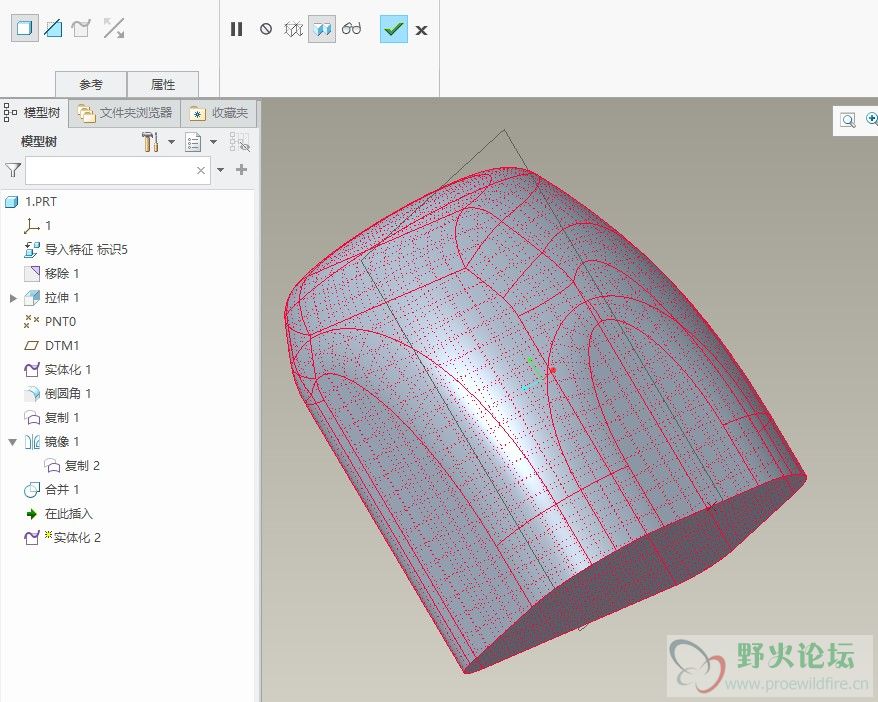Open the search options dropdown arrow
Screen dimensions: 878x702
(x=221, y=170)
